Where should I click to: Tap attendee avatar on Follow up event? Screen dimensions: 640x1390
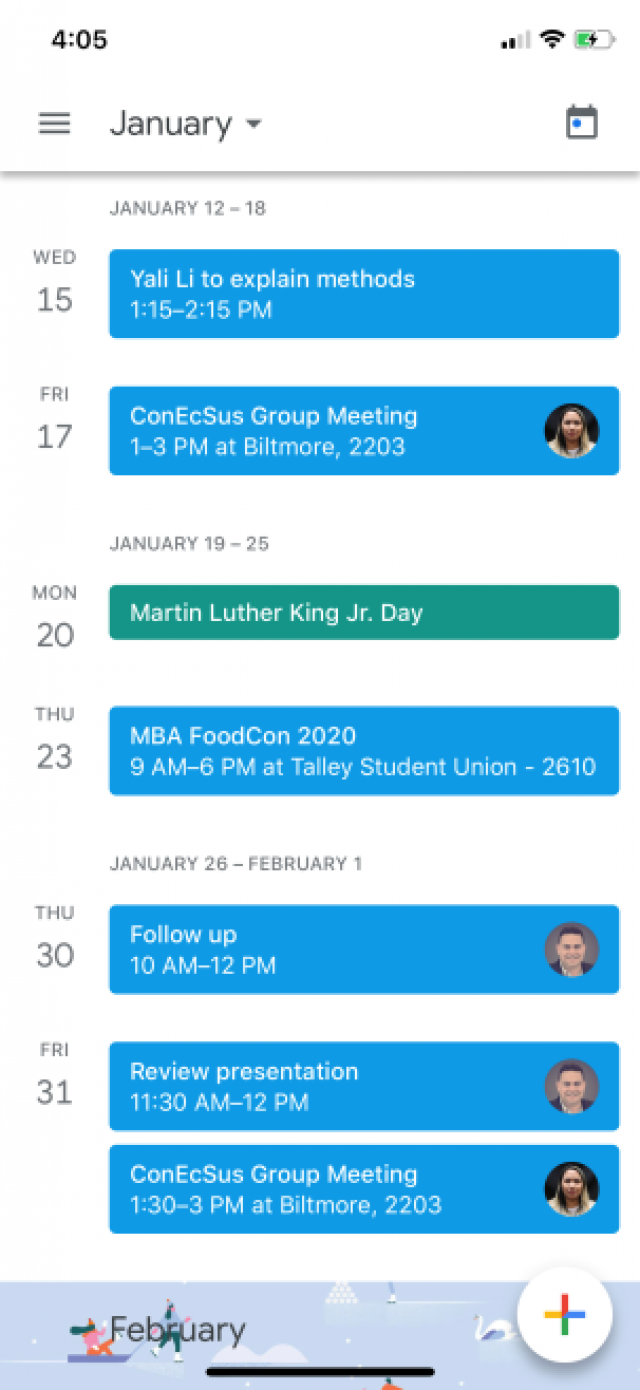tap(572, 949)
